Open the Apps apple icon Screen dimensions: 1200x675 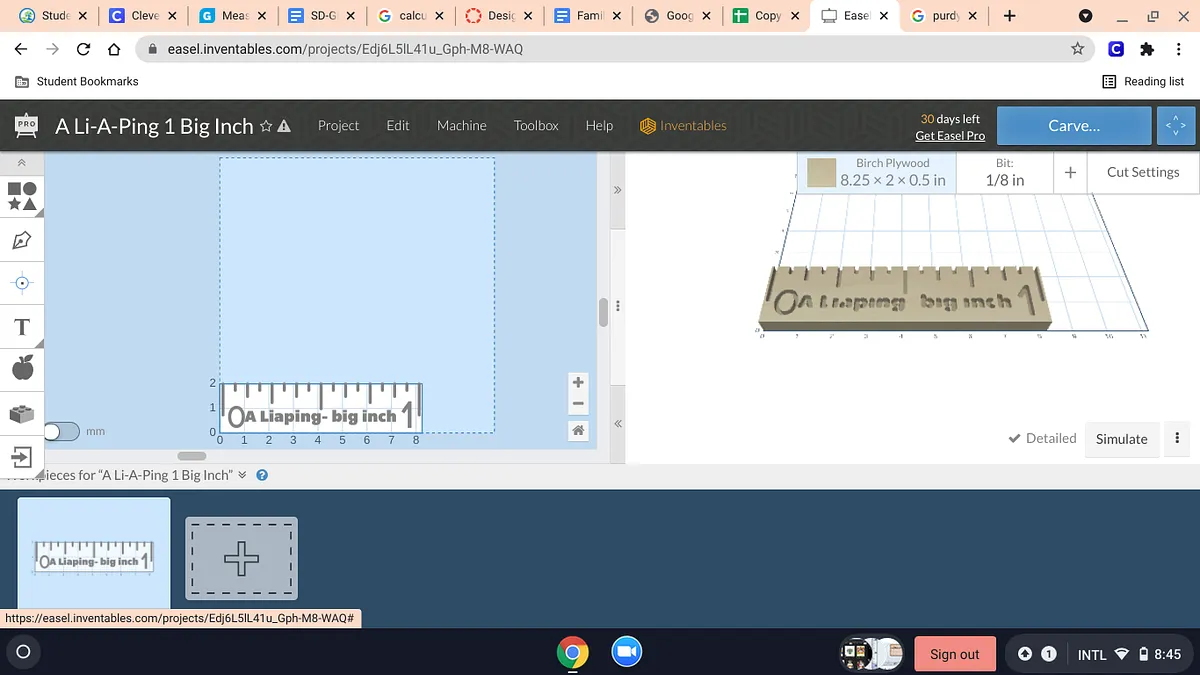tap(22, 369)
